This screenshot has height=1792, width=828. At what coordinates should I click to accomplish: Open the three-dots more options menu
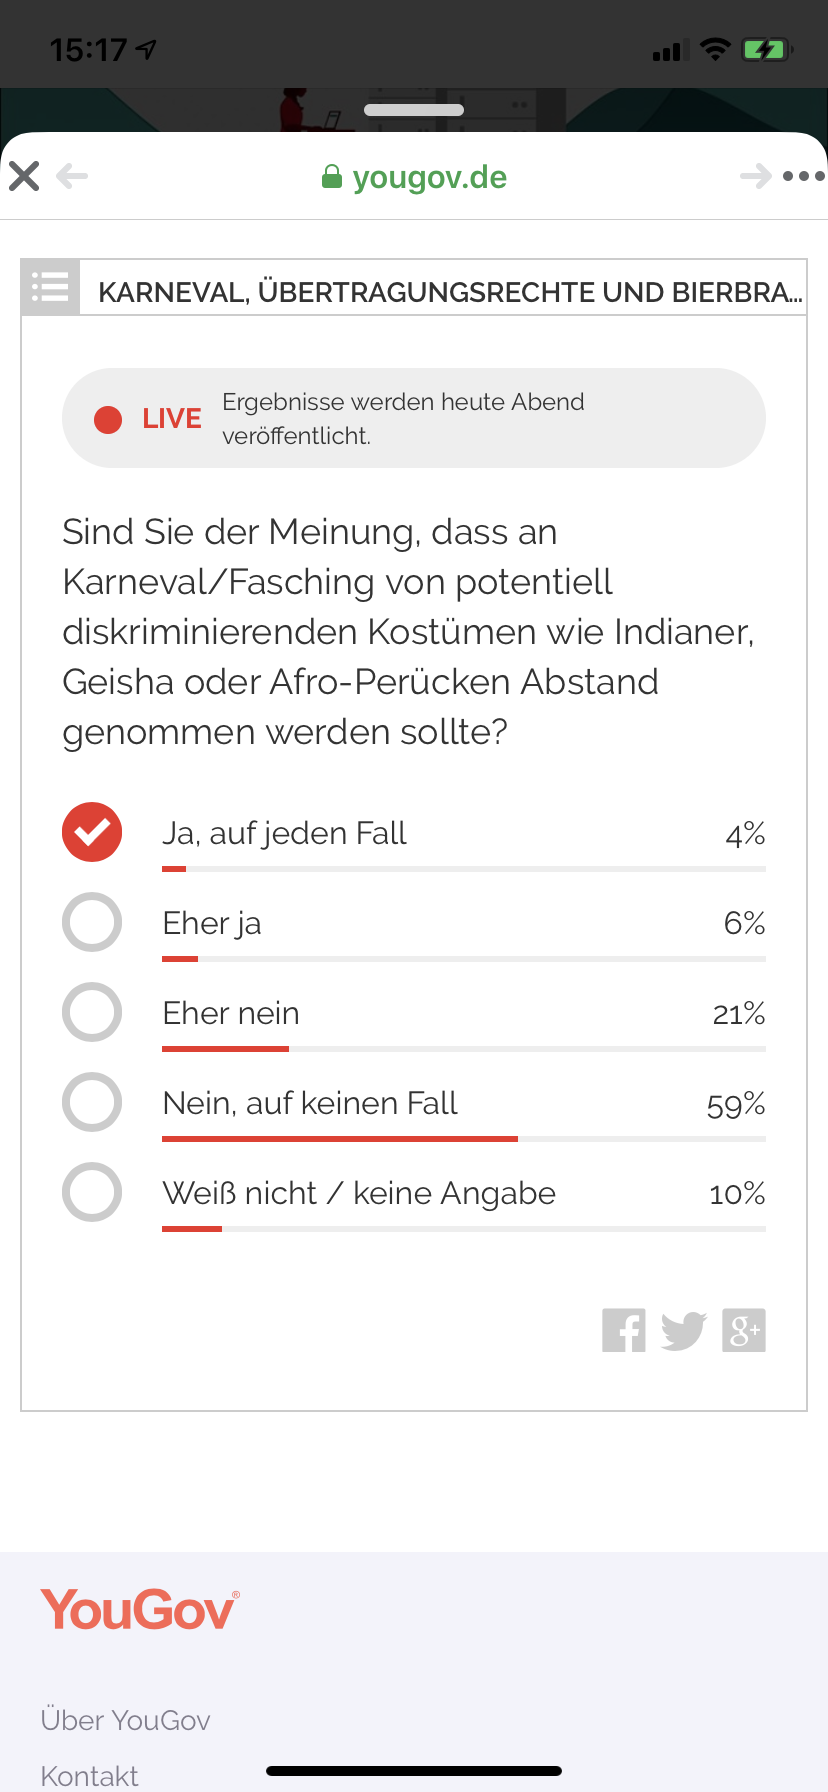804,177
